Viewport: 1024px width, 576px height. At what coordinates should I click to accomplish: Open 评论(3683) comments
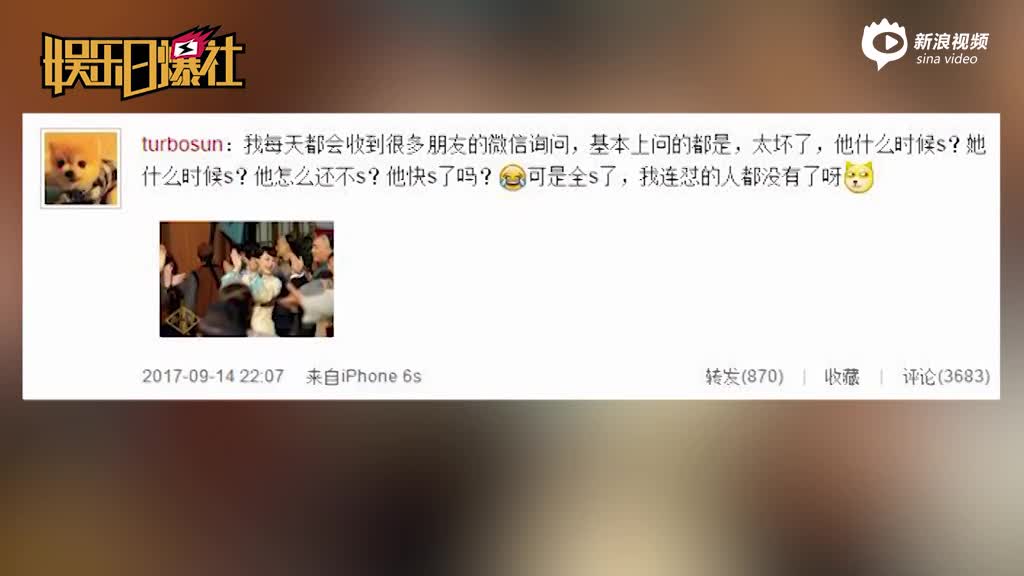(946, 376)
